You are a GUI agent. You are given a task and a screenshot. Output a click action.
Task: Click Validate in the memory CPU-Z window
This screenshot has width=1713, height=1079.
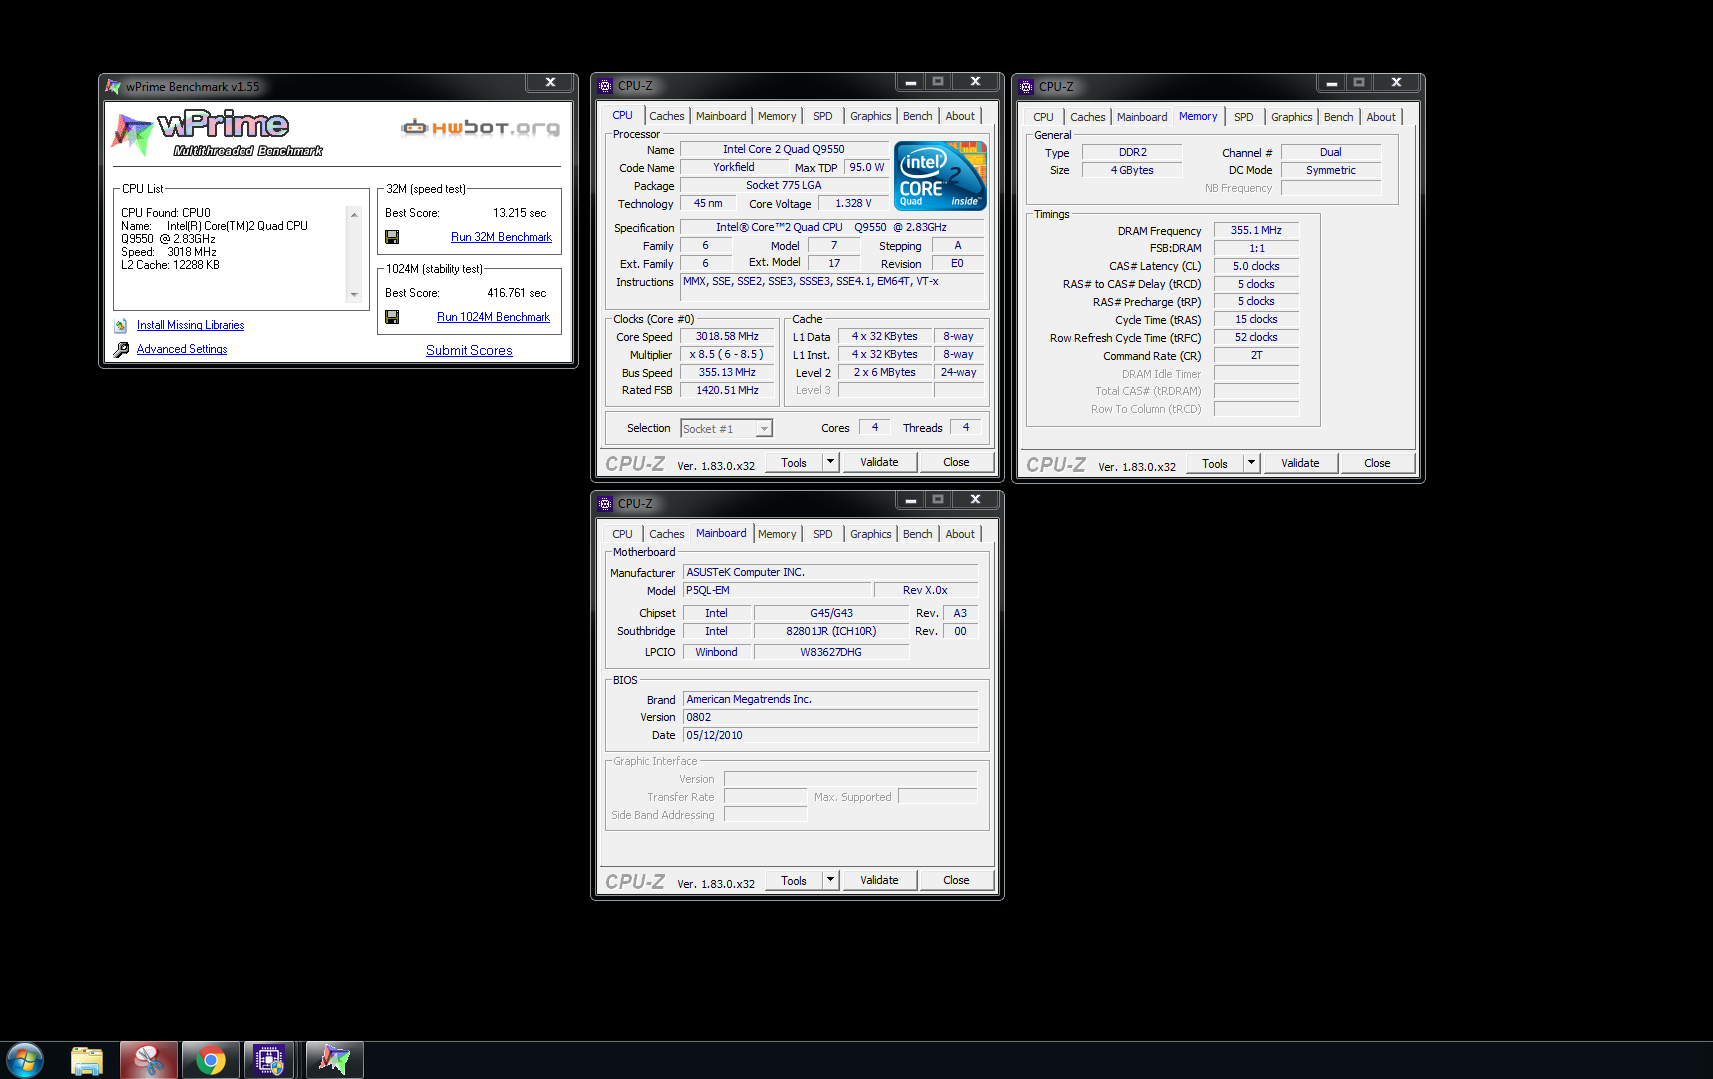click(x=1300, y=463)
